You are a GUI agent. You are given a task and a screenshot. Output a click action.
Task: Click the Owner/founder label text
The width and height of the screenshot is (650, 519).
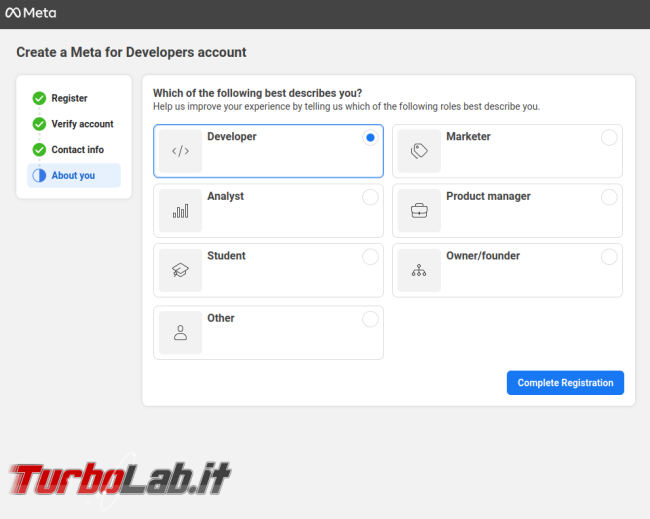tap(483, 256)
